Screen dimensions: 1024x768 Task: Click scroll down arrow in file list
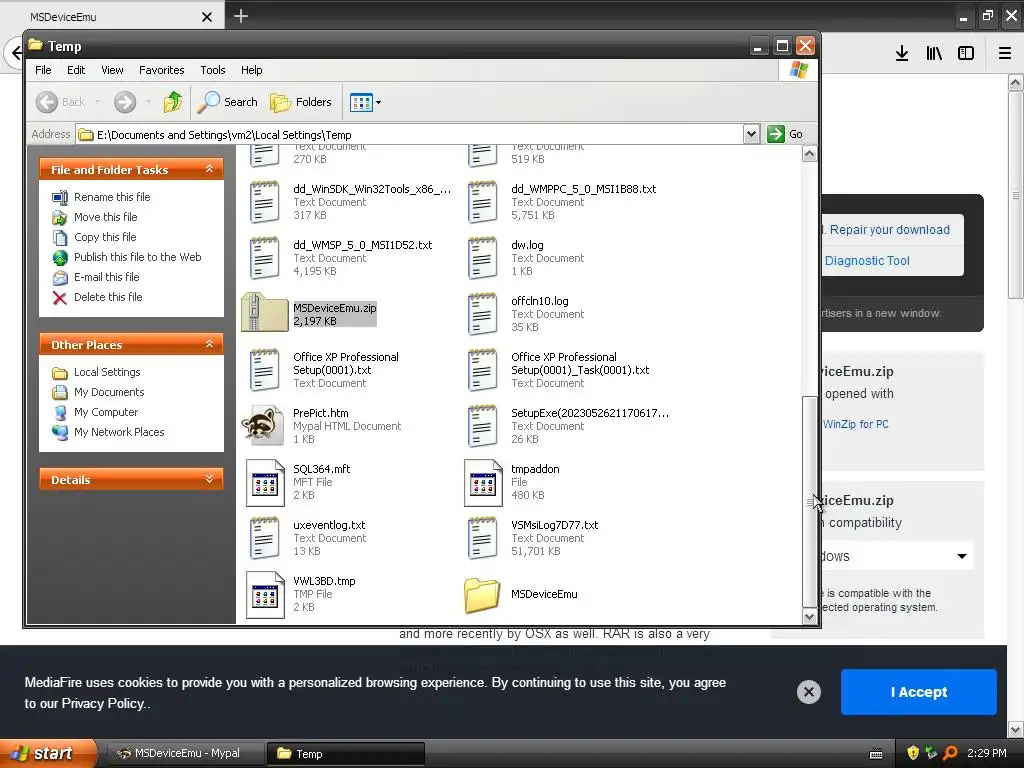pos(809,616)
